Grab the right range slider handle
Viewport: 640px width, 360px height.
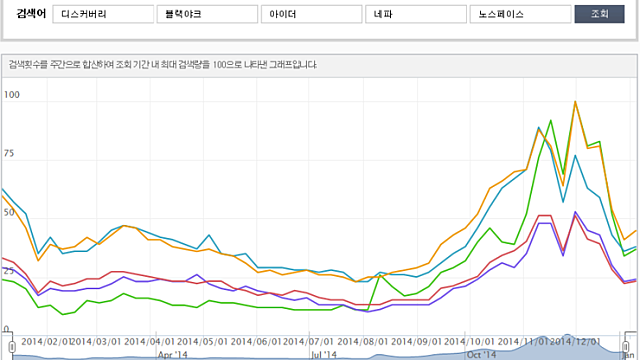pos(626,347)
